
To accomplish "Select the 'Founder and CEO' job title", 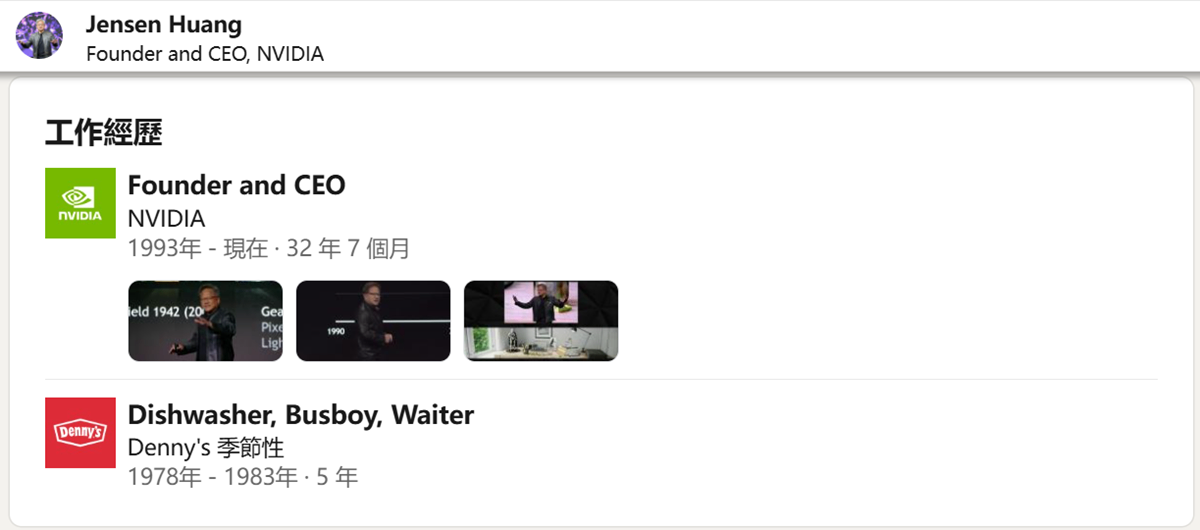I will coord(237,185).
